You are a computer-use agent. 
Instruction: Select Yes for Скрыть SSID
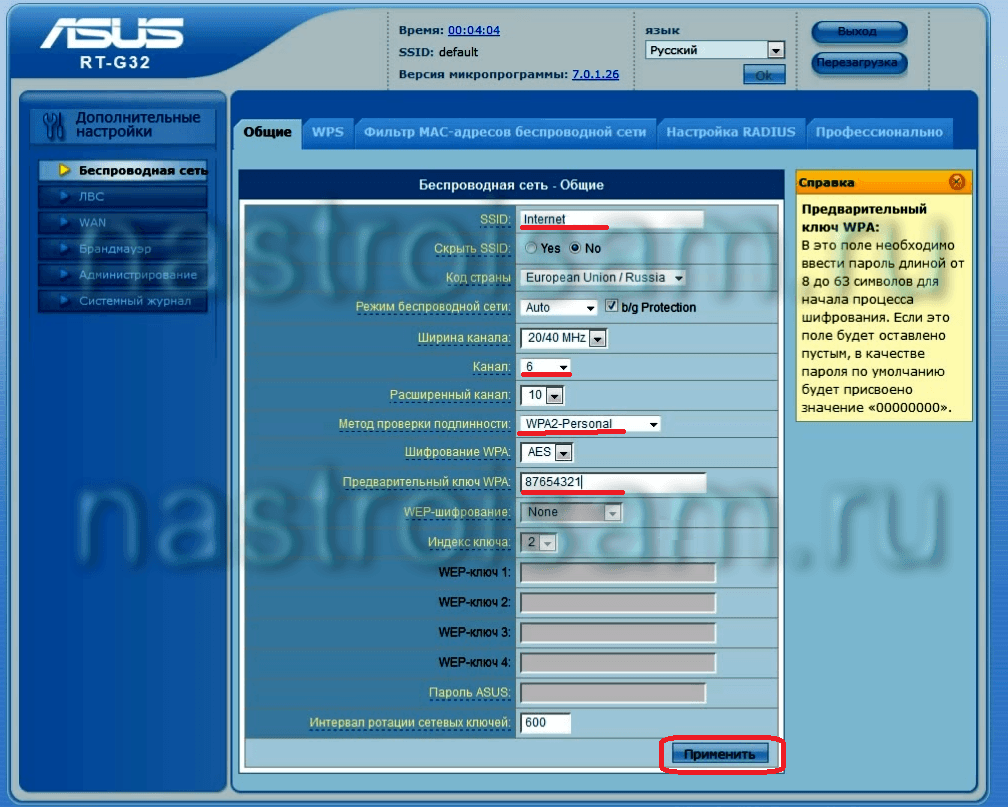tap(530, 248)
